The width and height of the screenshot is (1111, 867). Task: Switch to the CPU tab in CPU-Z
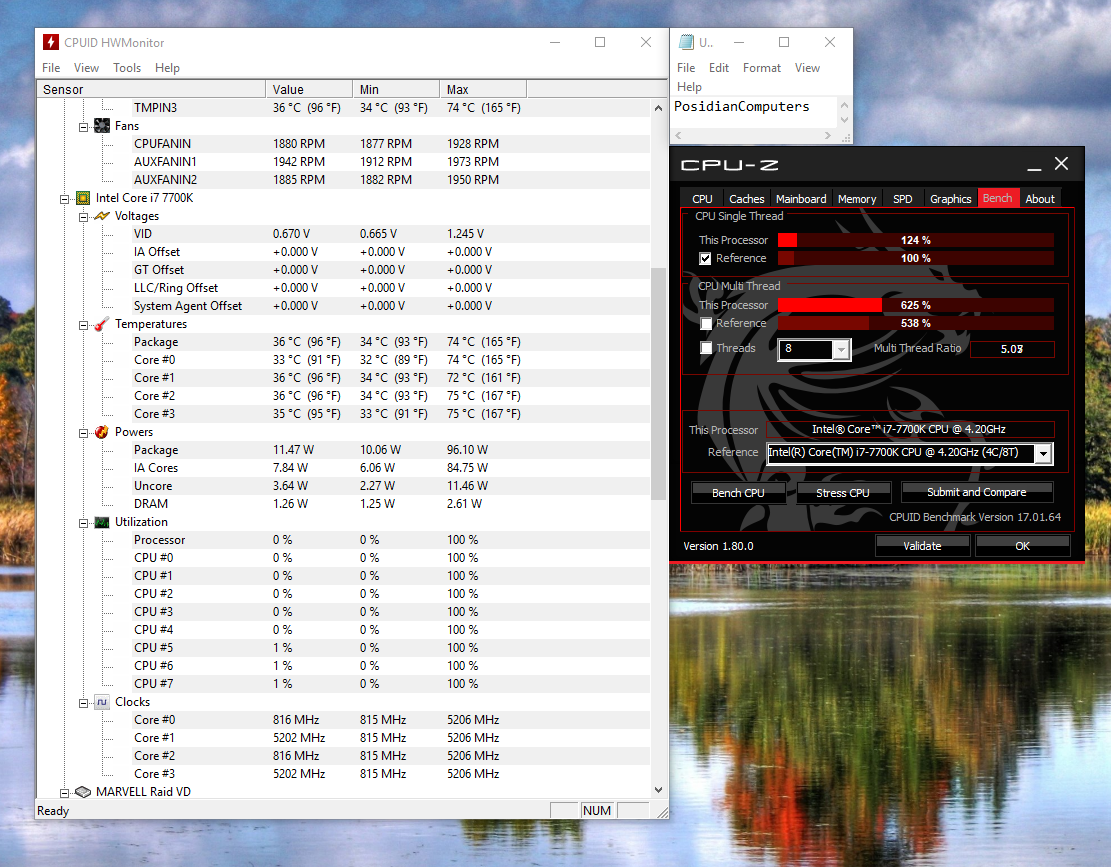click(x=702, y=199)
